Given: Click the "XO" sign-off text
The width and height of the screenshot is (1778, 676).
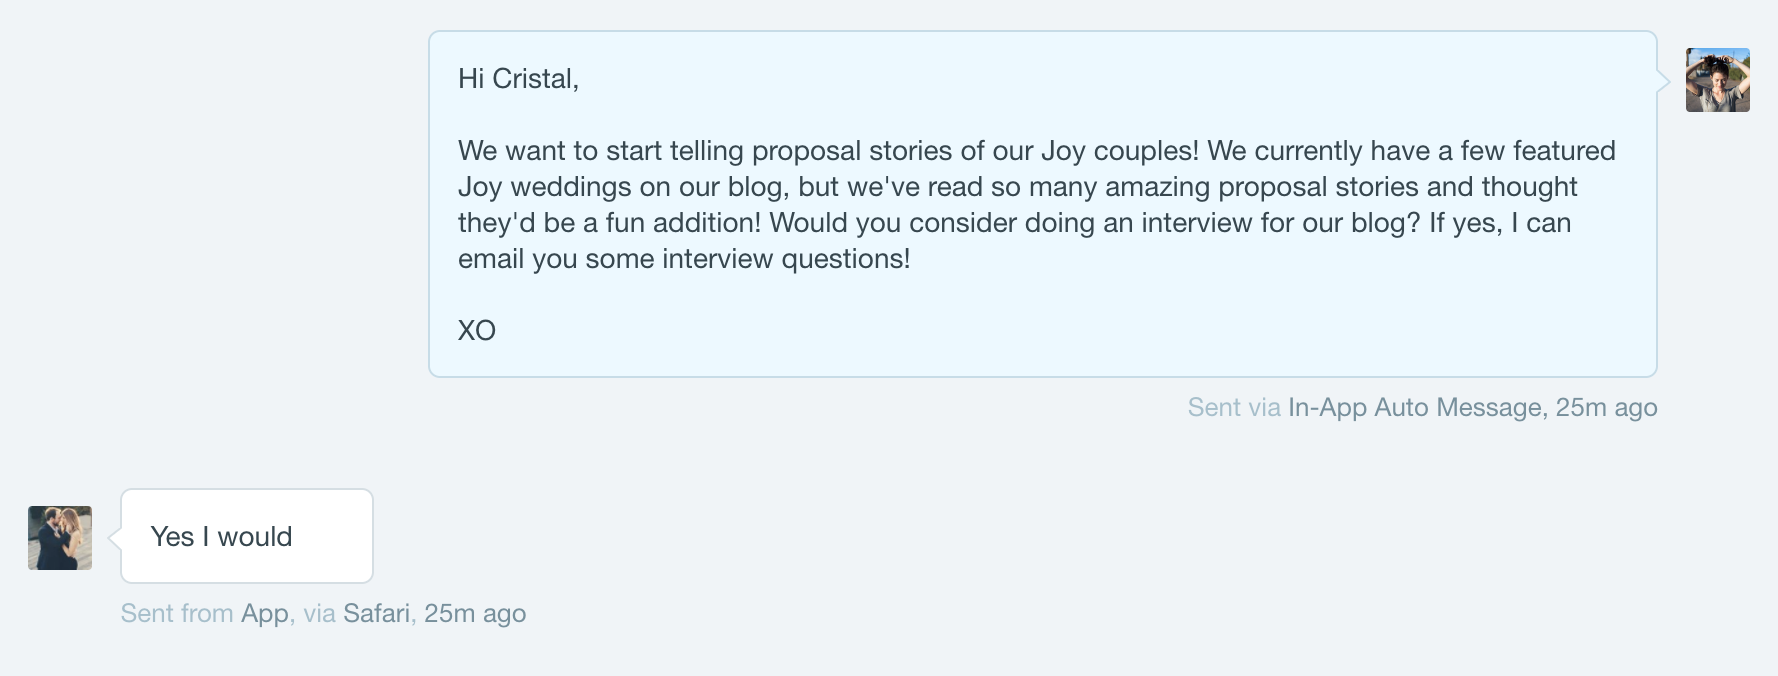Looking at the screenshot, I should pos(477,331).
